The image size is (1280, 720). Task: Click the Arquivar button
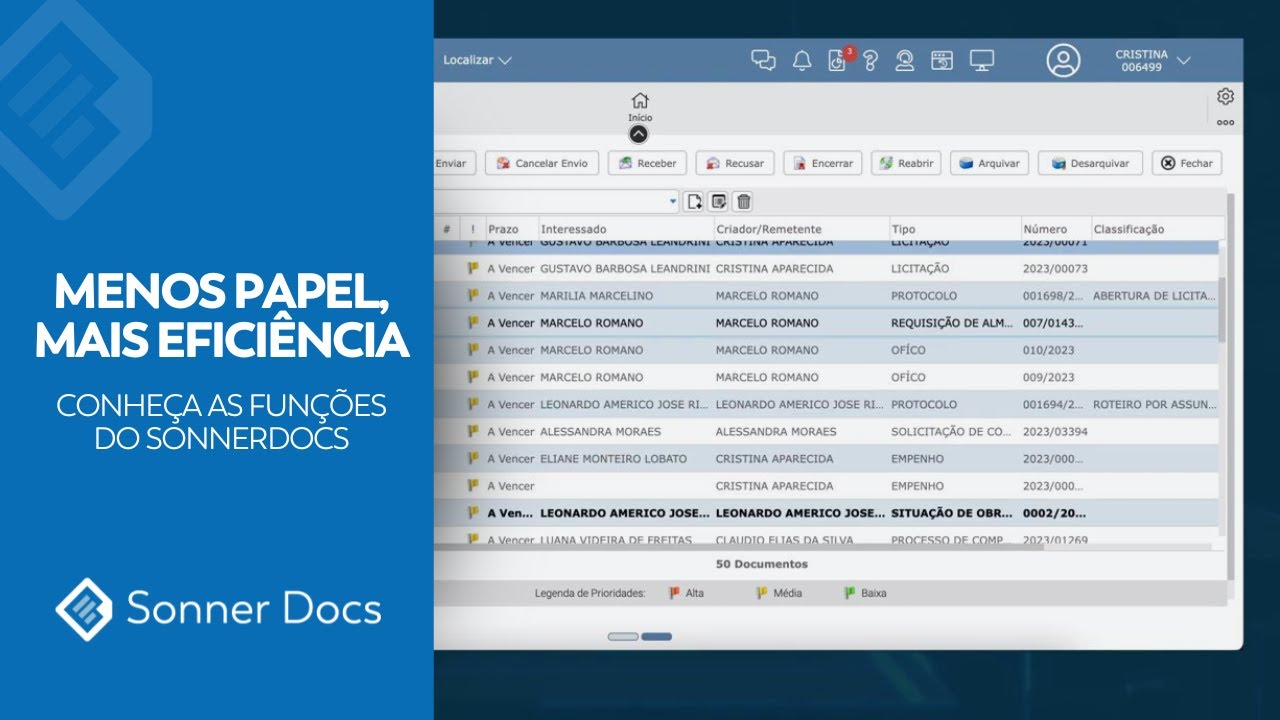coord(989,163)
